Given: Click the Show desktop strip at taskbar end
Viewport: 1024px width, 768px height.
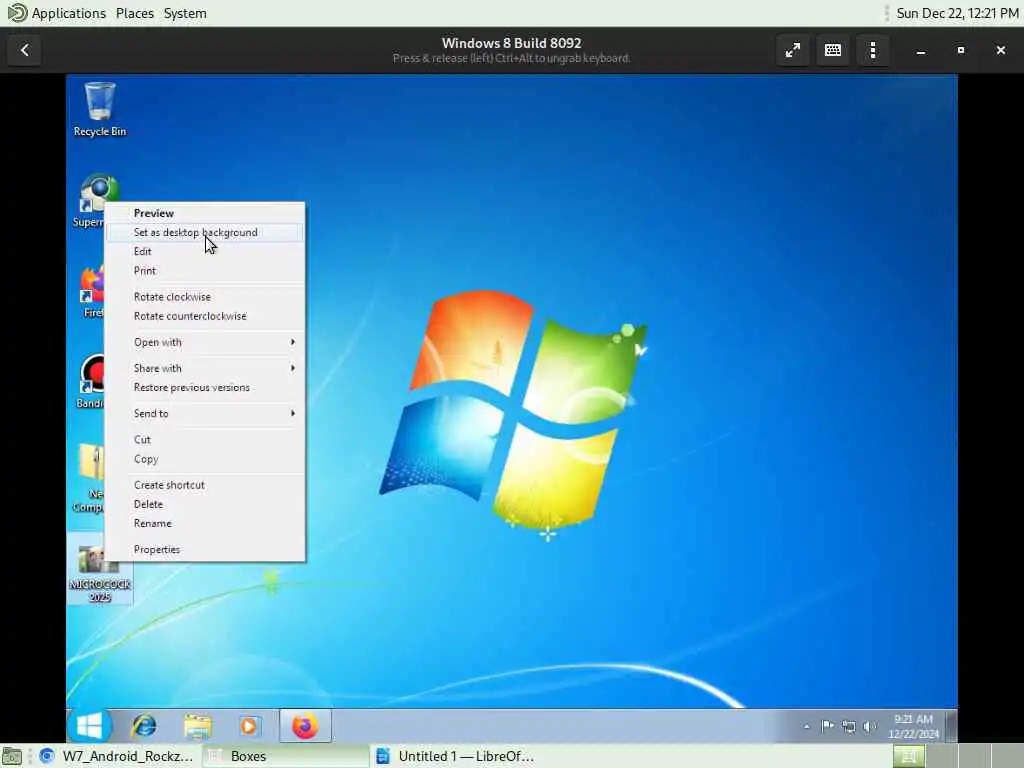Looking at the screenshot, I should (952, 726).
